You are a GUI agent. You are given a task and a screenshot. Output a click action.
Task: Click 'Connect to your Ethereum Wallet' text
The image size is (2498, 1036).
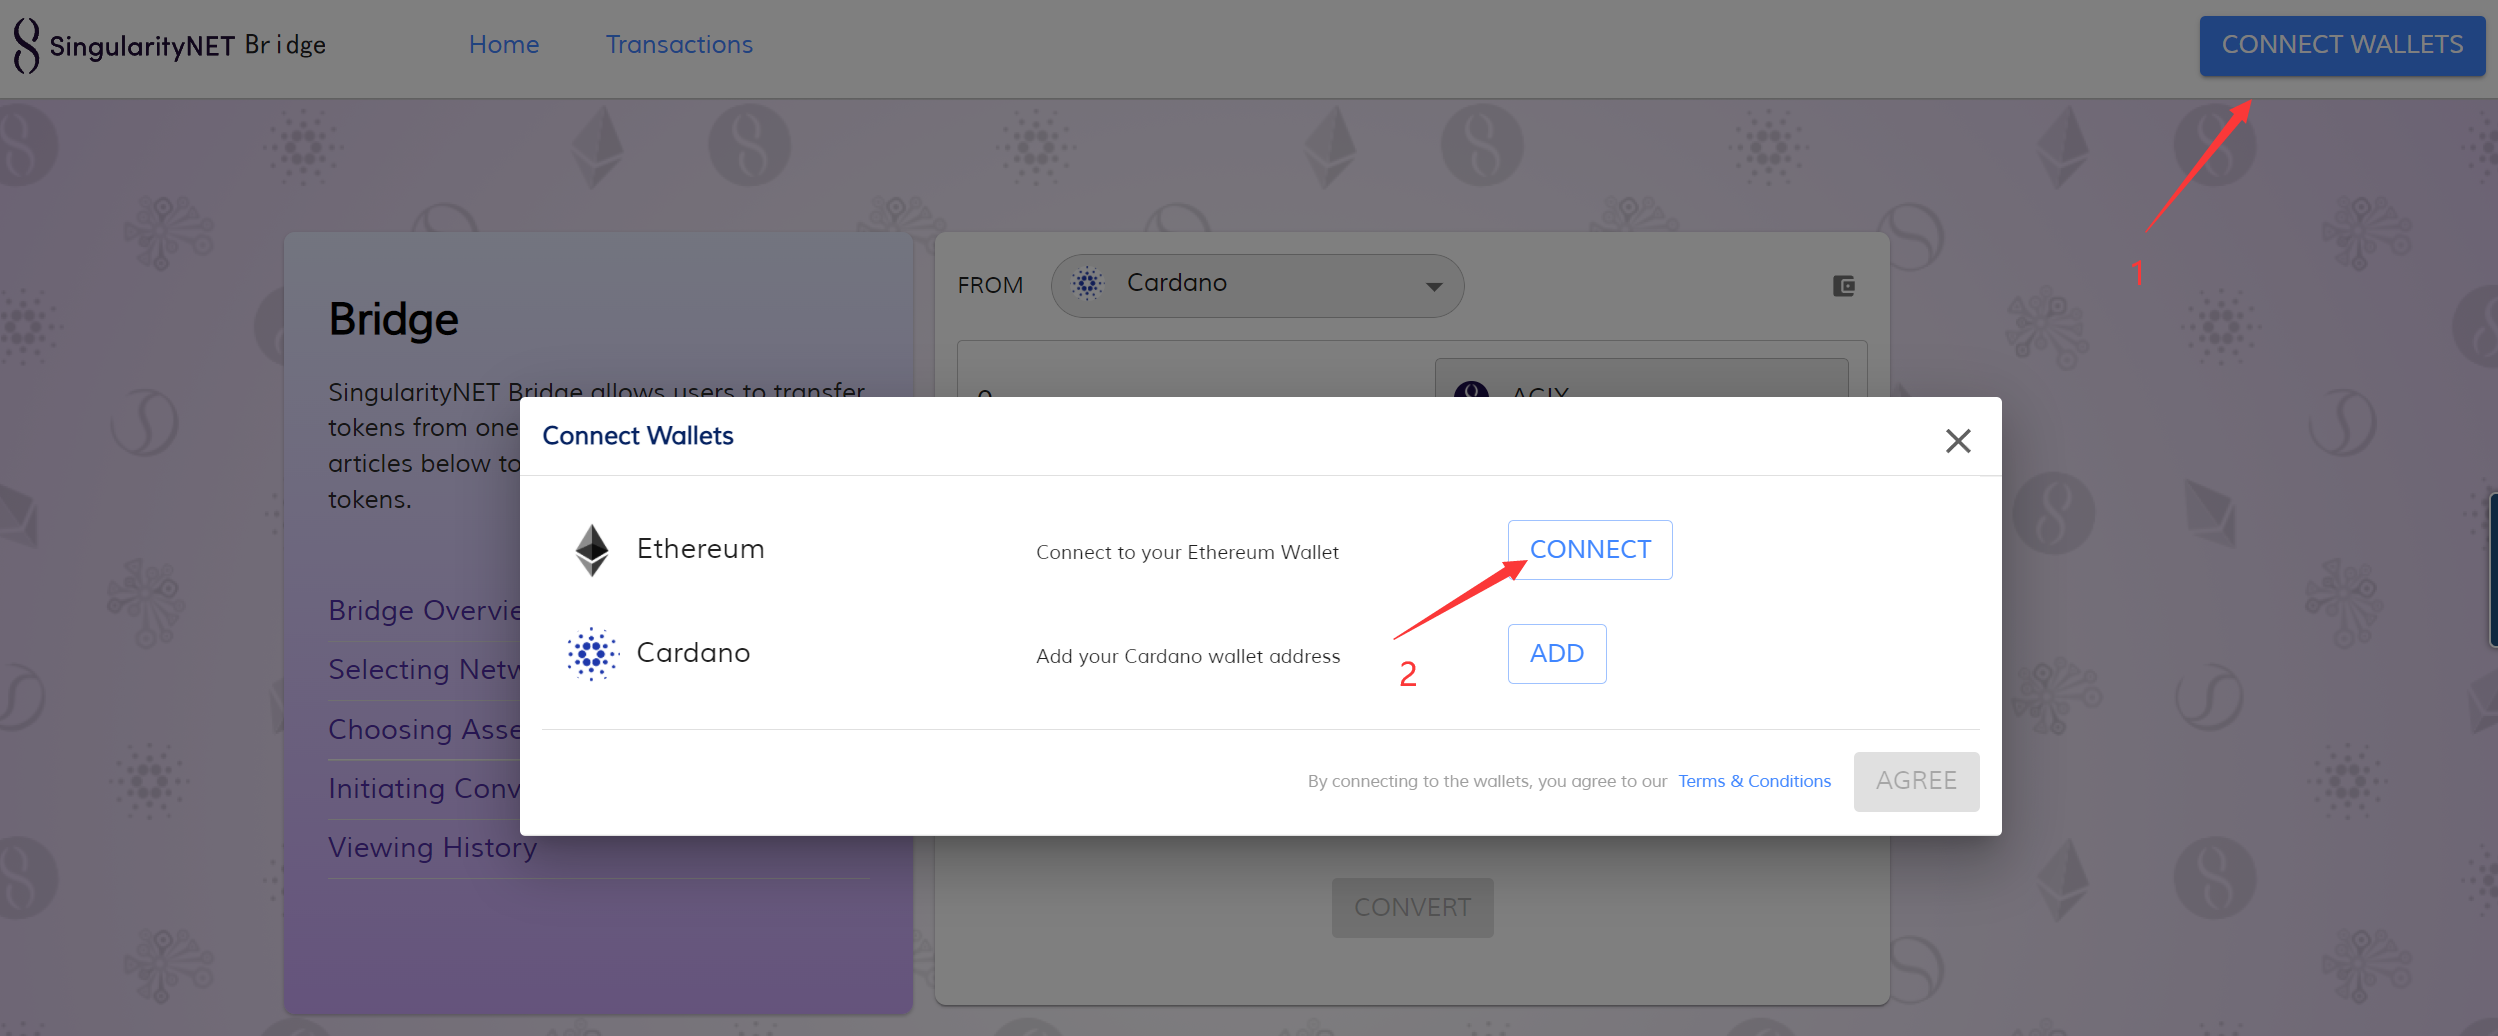coord(1187,552)
